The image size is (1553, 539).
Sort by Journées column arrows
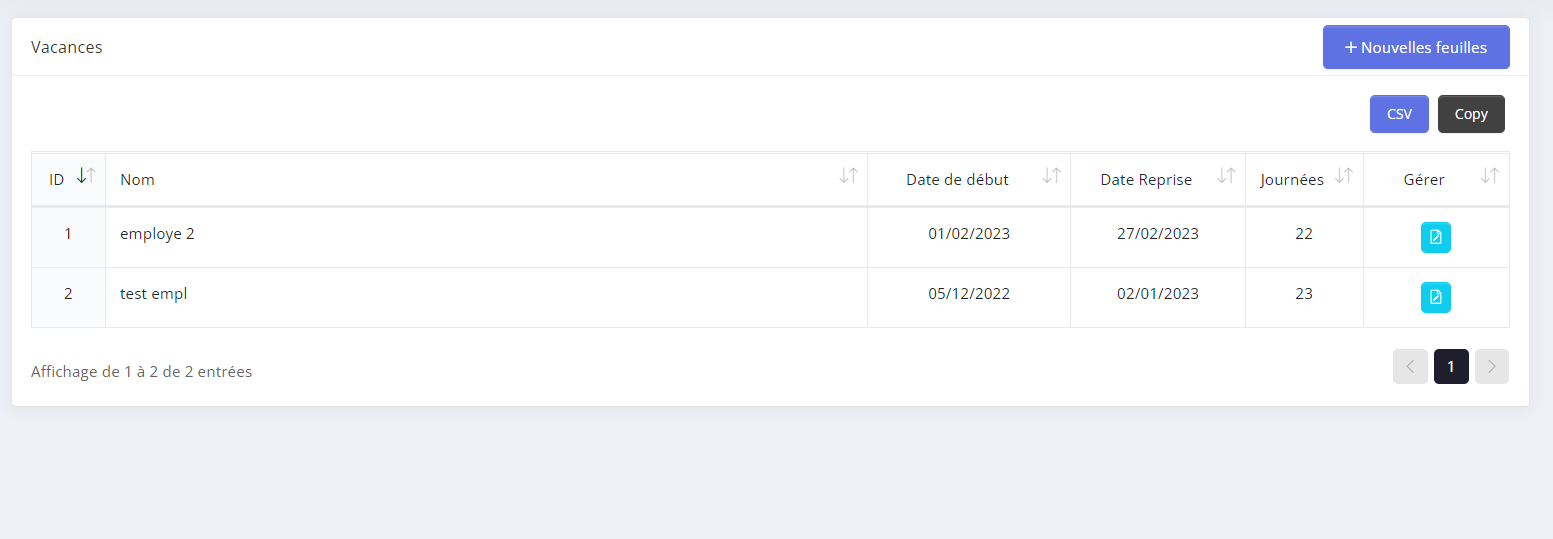tap(1344, 176)
